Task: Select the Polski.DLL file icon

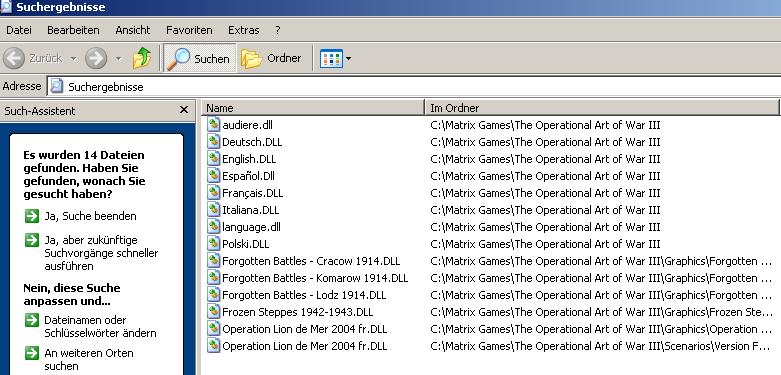Action: coord(214,244)
